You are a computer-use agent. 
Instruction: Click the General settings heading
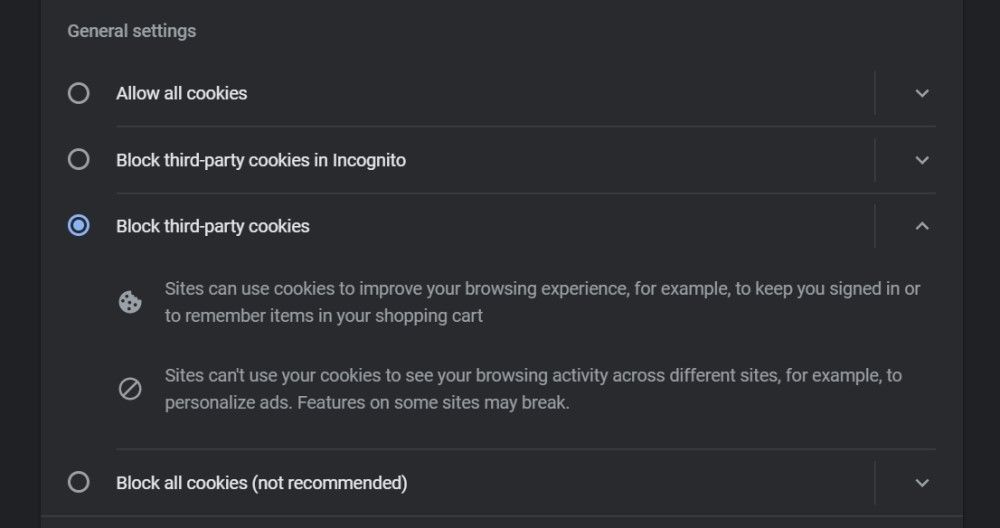tap(131, 31)
